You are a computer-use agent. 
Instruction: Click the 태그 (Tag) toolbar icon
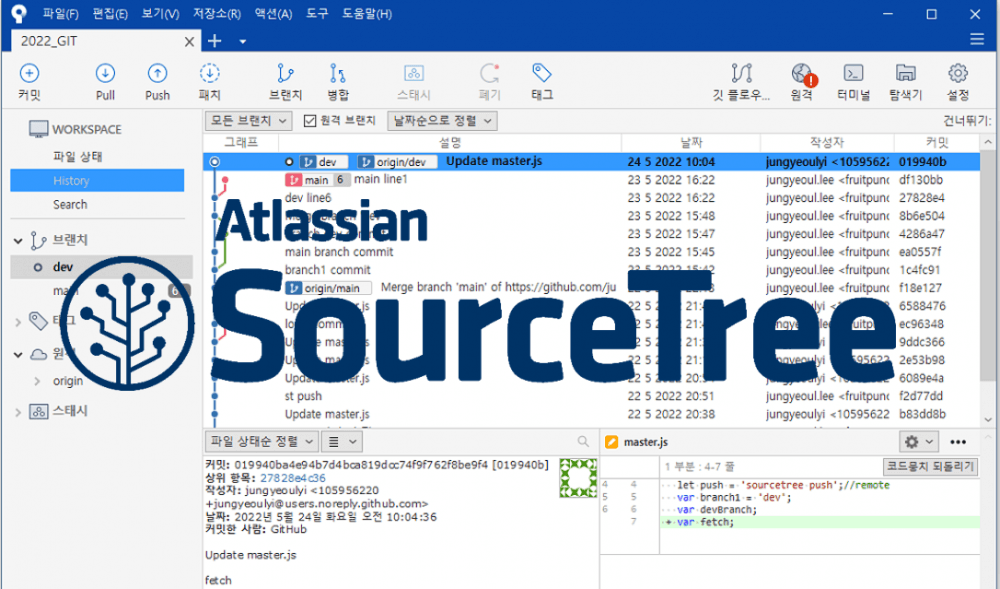[x=541, y=73]
